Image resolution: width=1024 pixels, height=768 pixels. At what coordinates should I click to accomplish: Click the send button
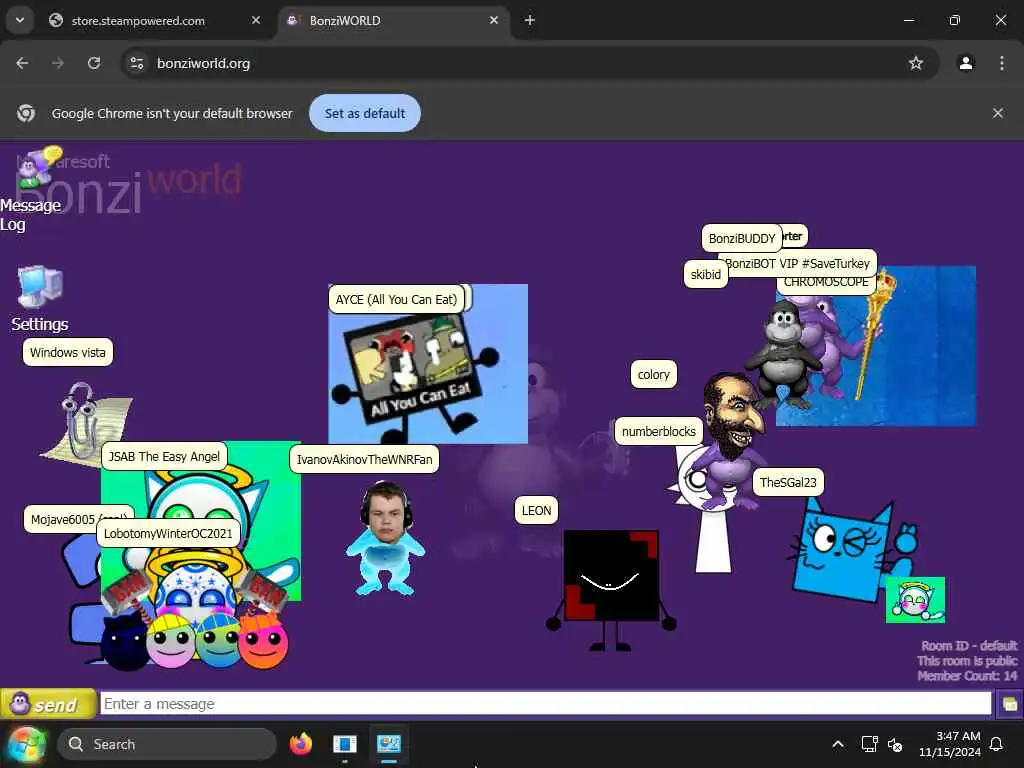48,704
